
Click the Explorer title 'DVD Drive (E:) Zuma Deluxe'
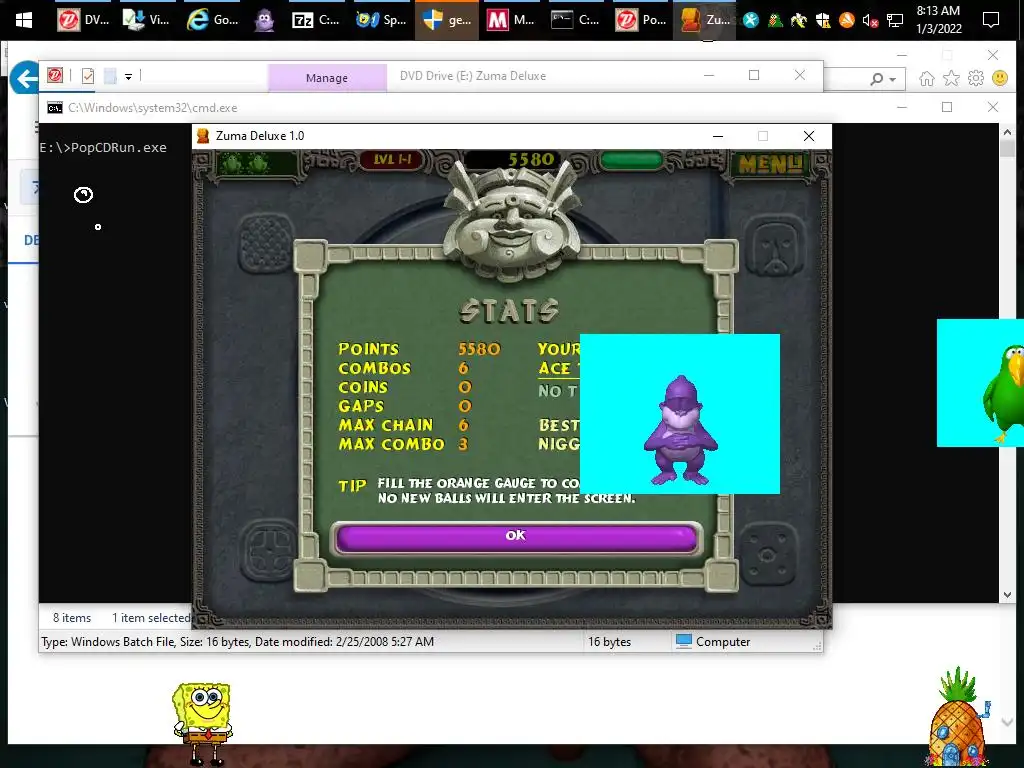coord(473,76)
